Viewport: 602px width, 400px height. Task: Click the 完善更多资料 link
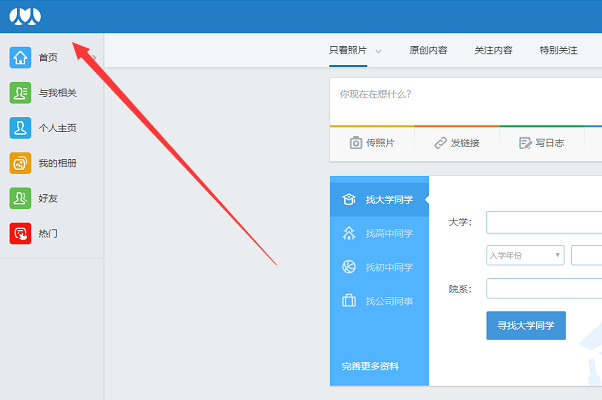[370, 366]
